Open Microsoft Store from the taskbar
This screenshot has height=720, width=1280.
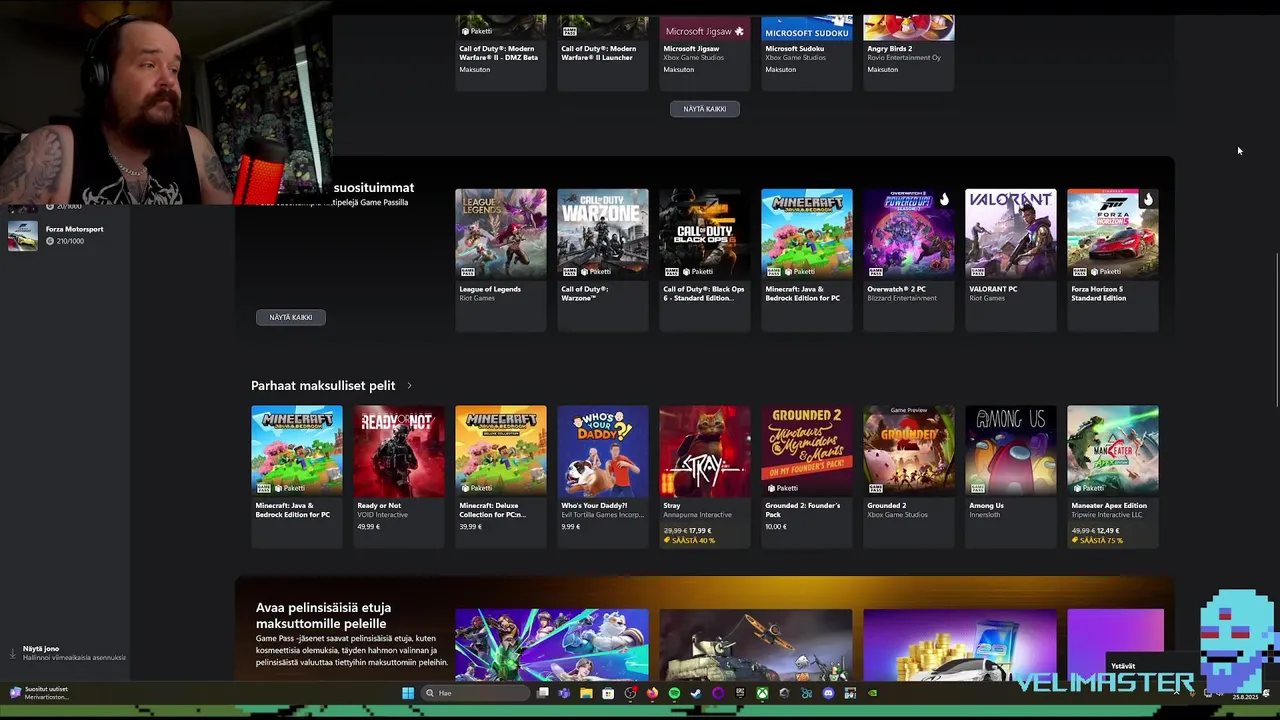point(608,693)
